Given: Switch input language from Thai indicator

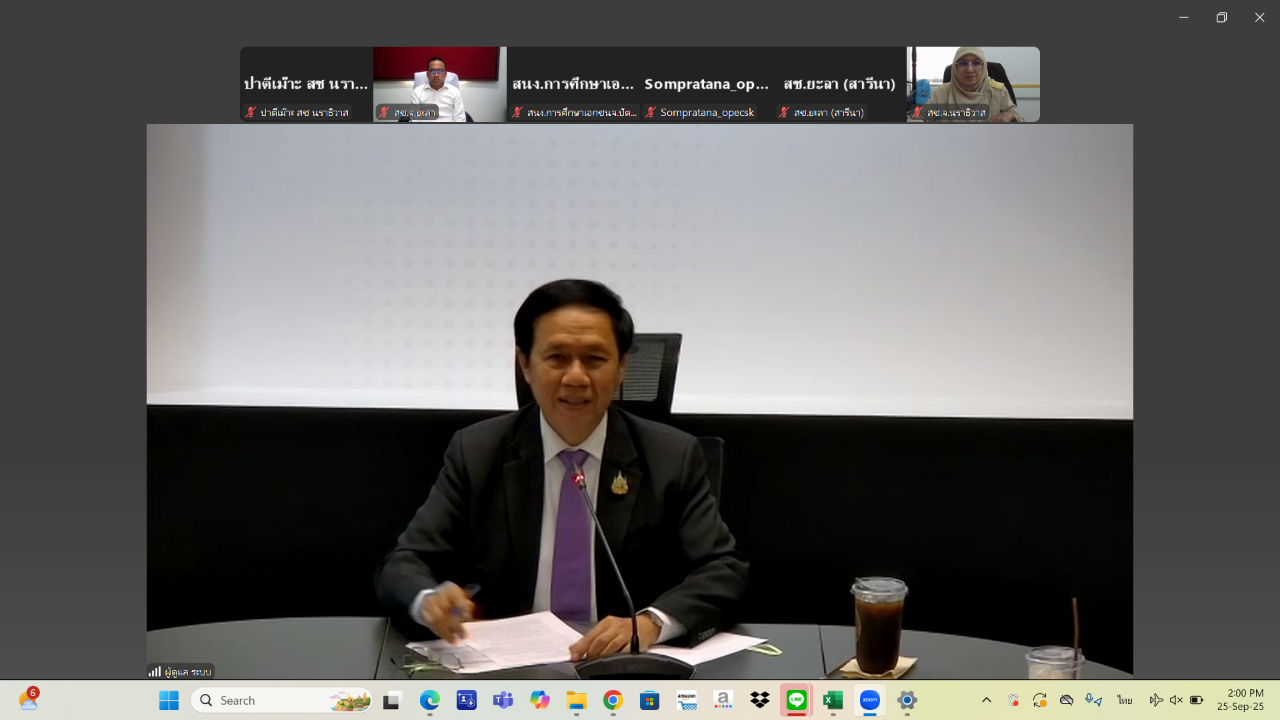Looking at the screenshot, I should tap(1124, 700).
